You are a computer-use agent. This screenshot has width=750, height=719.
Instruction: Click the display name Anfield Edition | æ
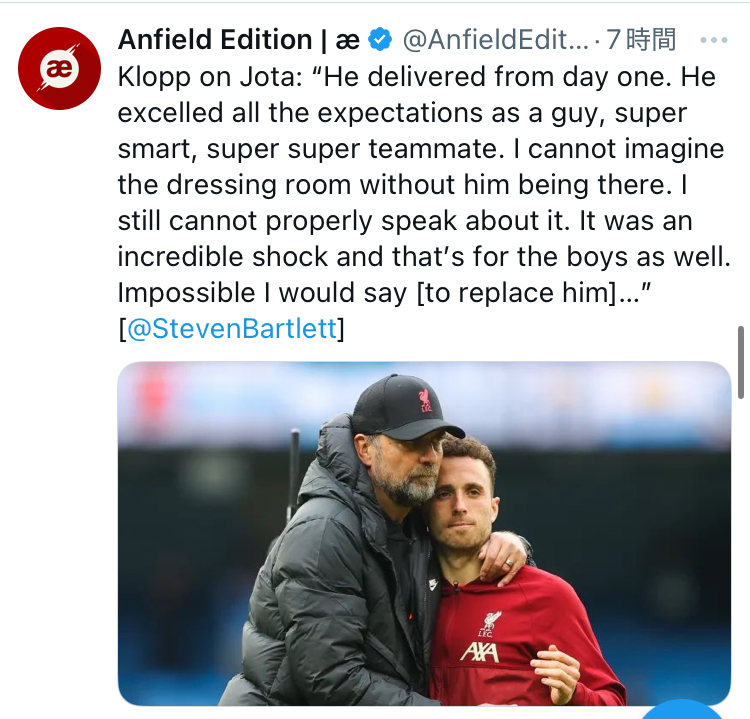[x=238, y=40]
